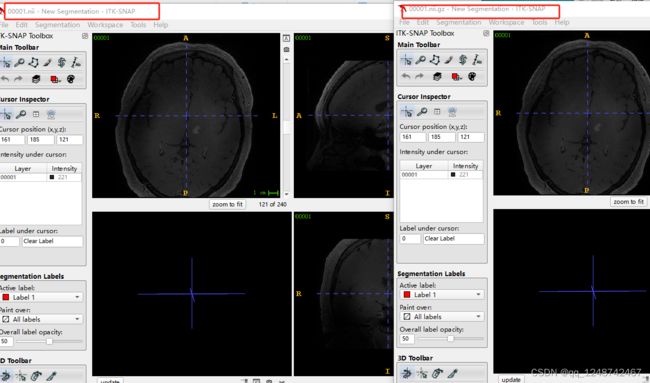The image size is (650, 383).
Task: Click label opacity slider in right window
Action: (451, 339)
